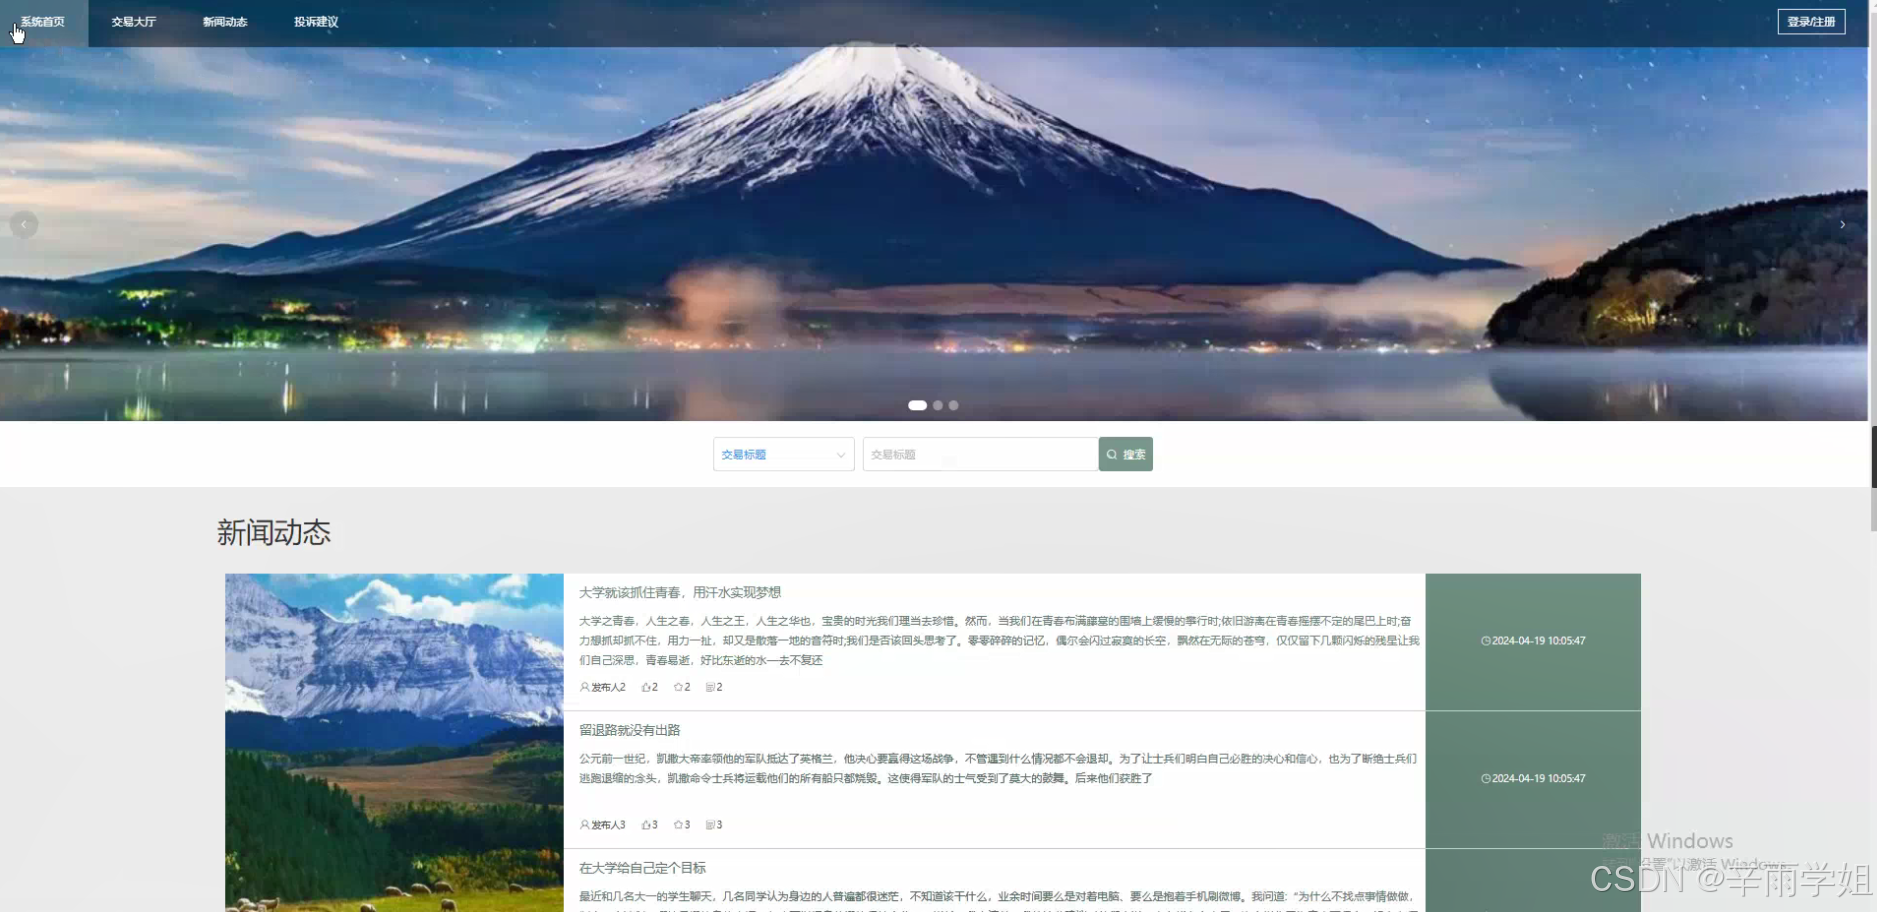Focus the 交易标题 search input field
The width and height of the screenshot is (1877, 912).
[980, 454]
